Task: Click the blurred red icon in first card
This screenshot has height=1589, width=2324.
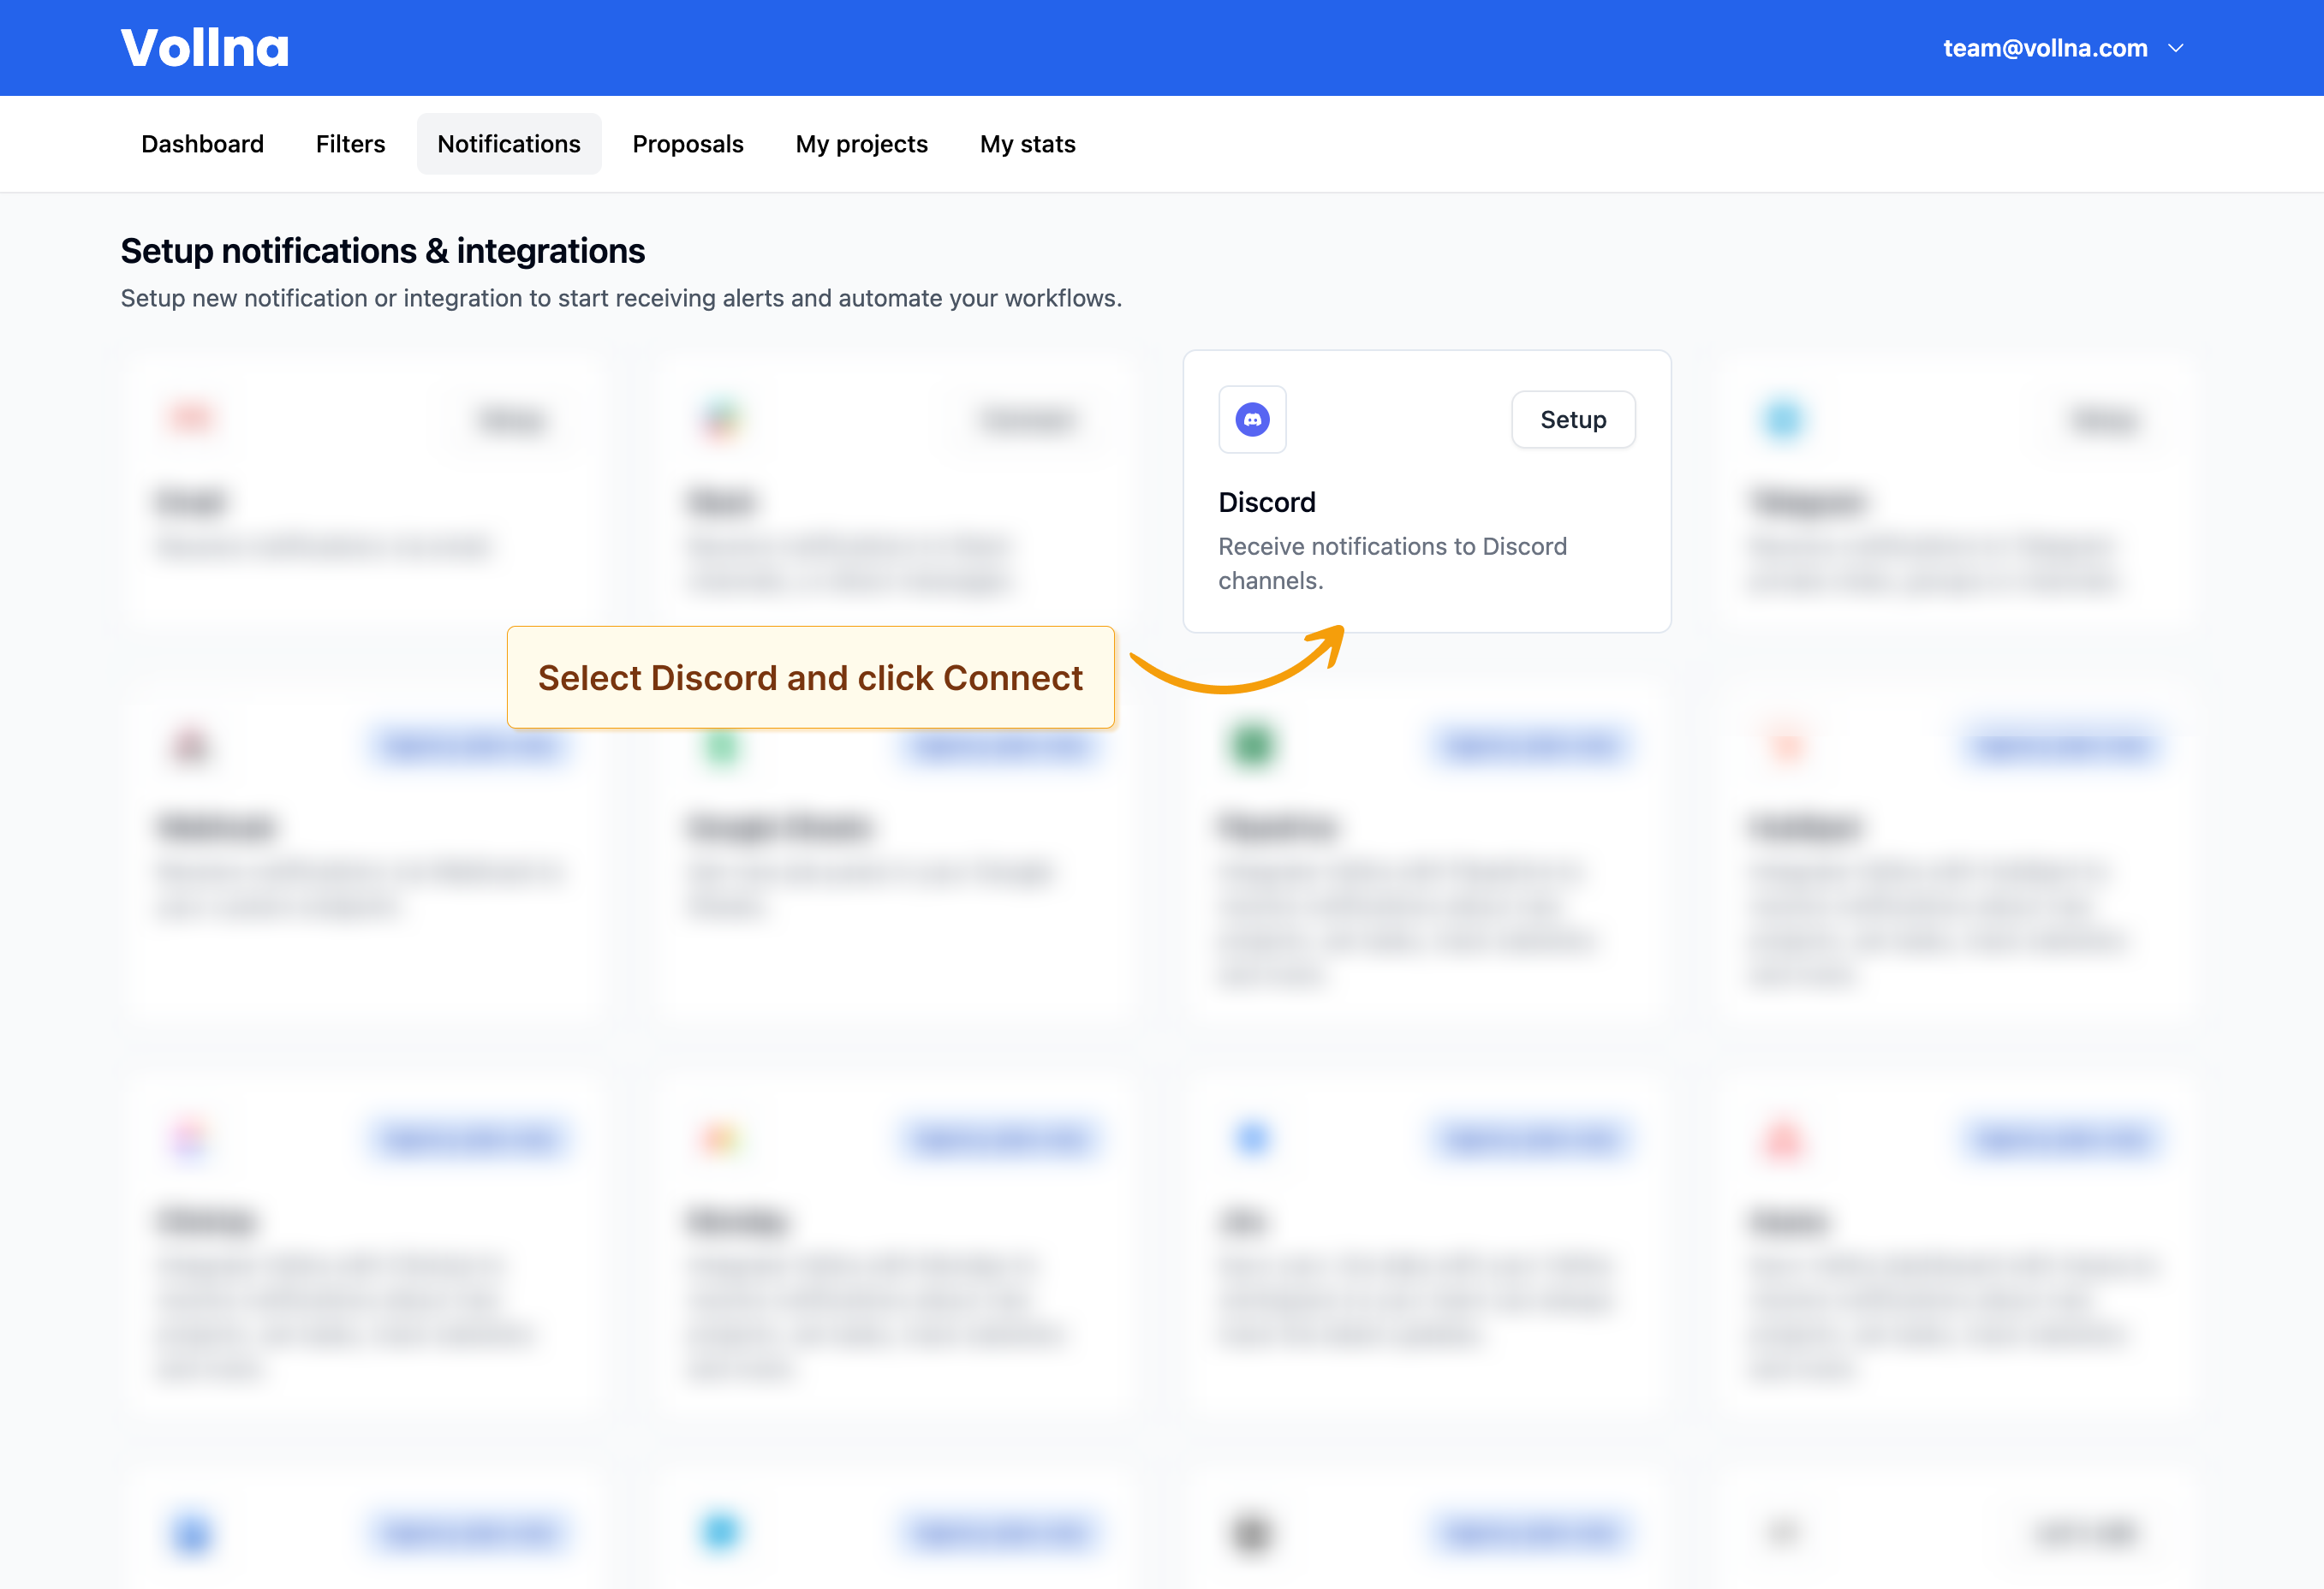Action: pyautogui.click(x=190, y=417)
